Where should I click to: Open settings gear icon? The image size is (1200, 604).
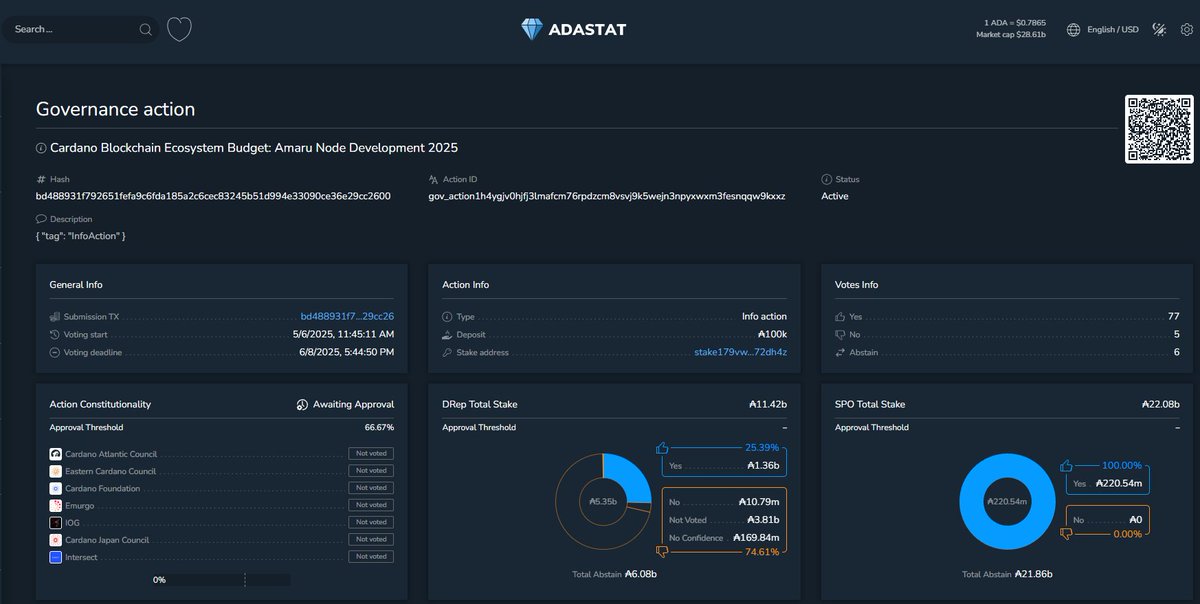click(1186, 29)
